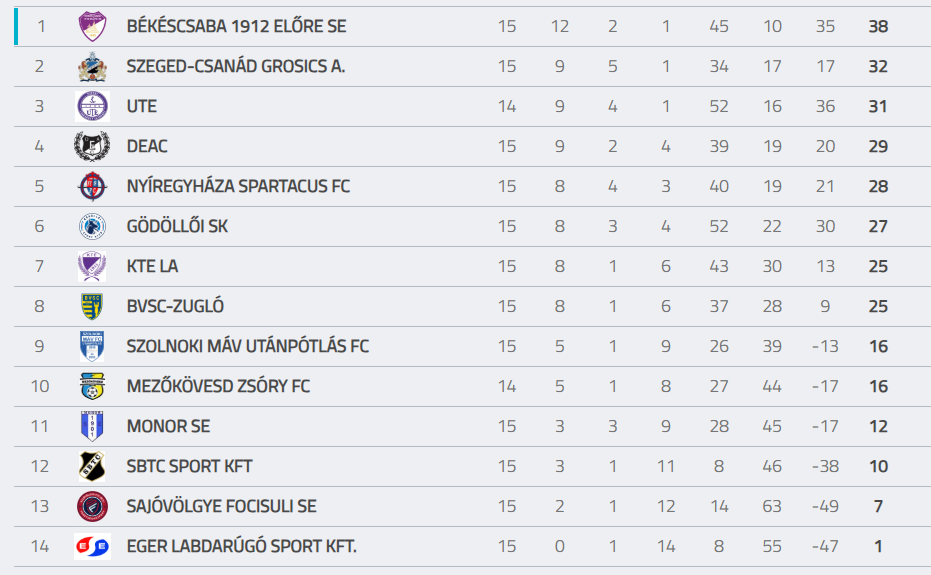Click the GÖDÖLLŐI SK team name

point(177,226)
